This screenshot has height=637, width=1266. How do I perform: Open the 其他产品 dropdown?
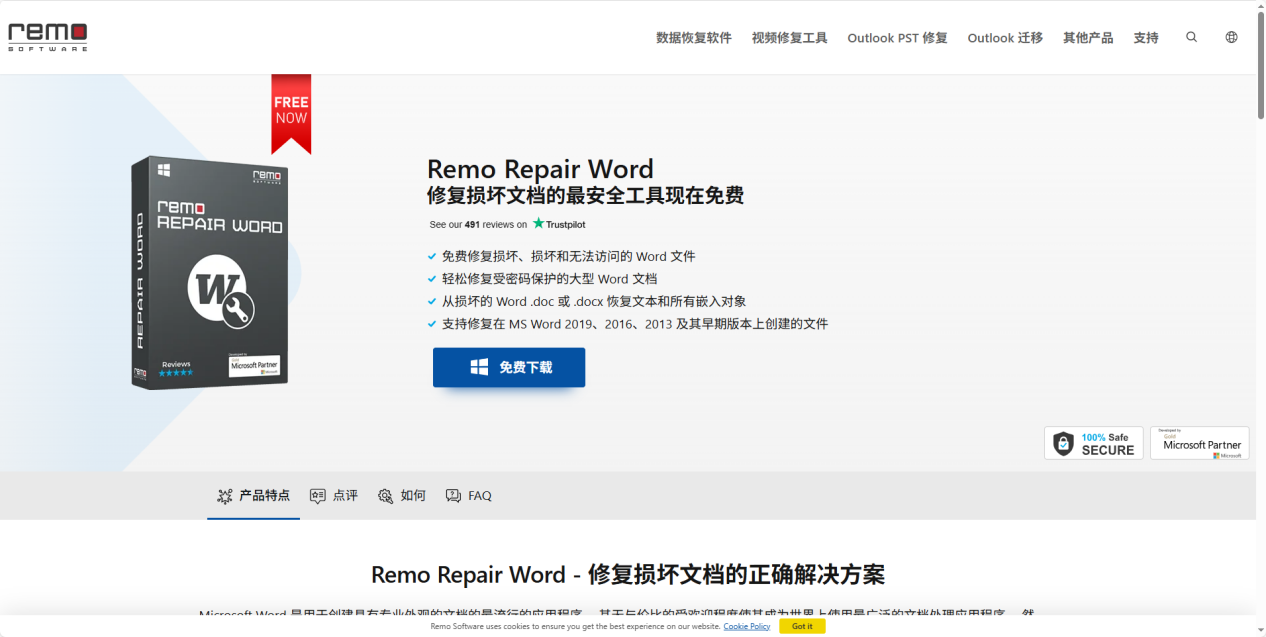(x=1088, y=37)
